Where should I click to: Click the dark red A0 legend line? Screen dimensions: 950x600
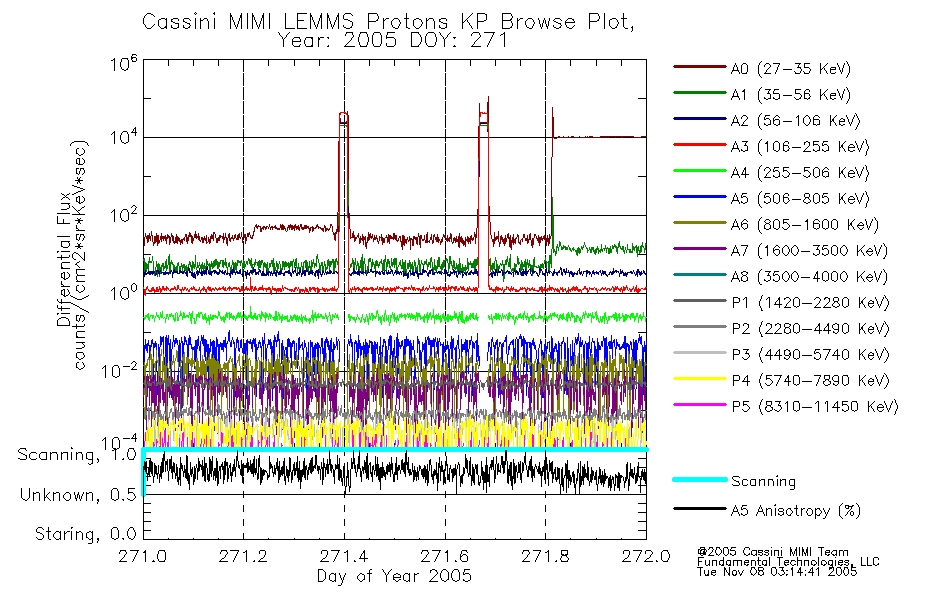click(x=699, y=67)
